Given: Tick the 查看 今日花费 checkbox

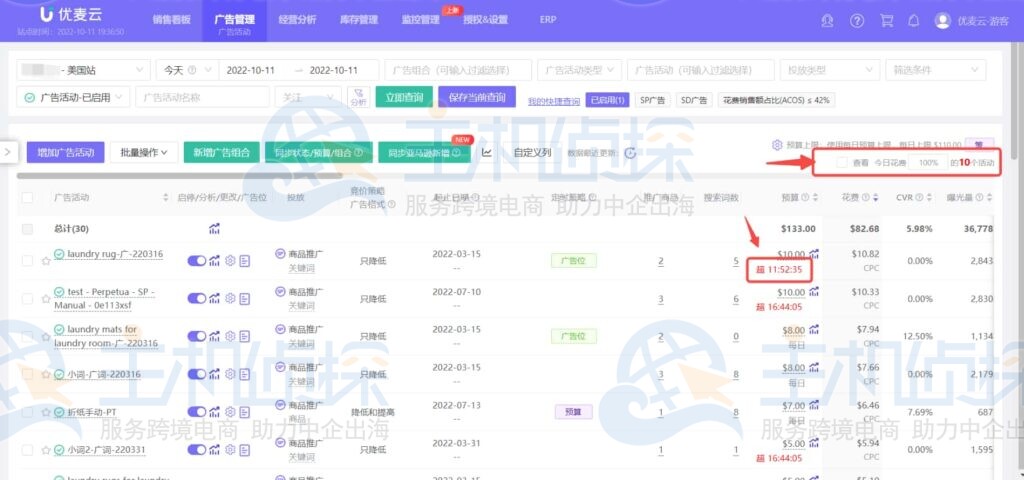Looking at the screenshot, I should (x=842, y=163).
